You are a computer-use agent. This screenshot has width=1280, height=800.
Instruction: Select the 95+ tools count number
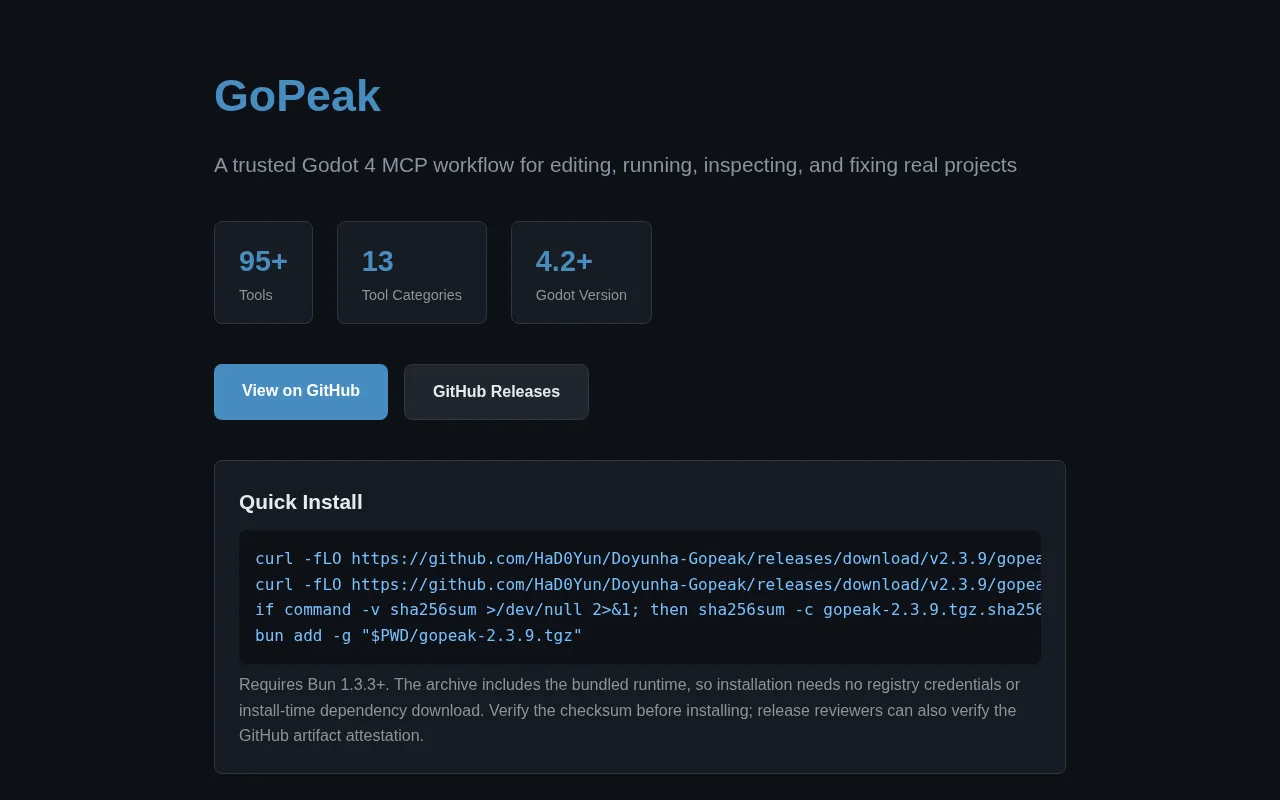point(263,261)
